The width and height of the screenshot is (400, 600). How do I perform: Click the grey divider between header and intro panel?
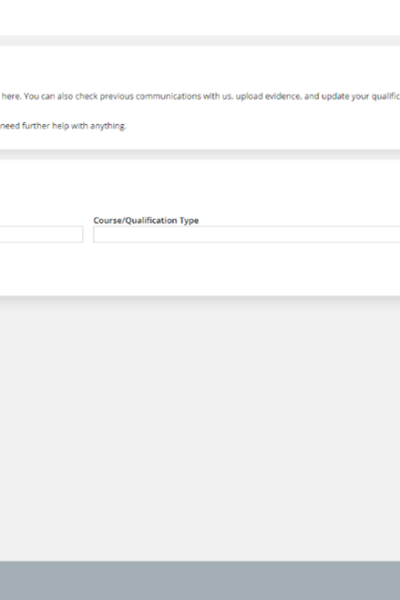(x=200, y=41)
